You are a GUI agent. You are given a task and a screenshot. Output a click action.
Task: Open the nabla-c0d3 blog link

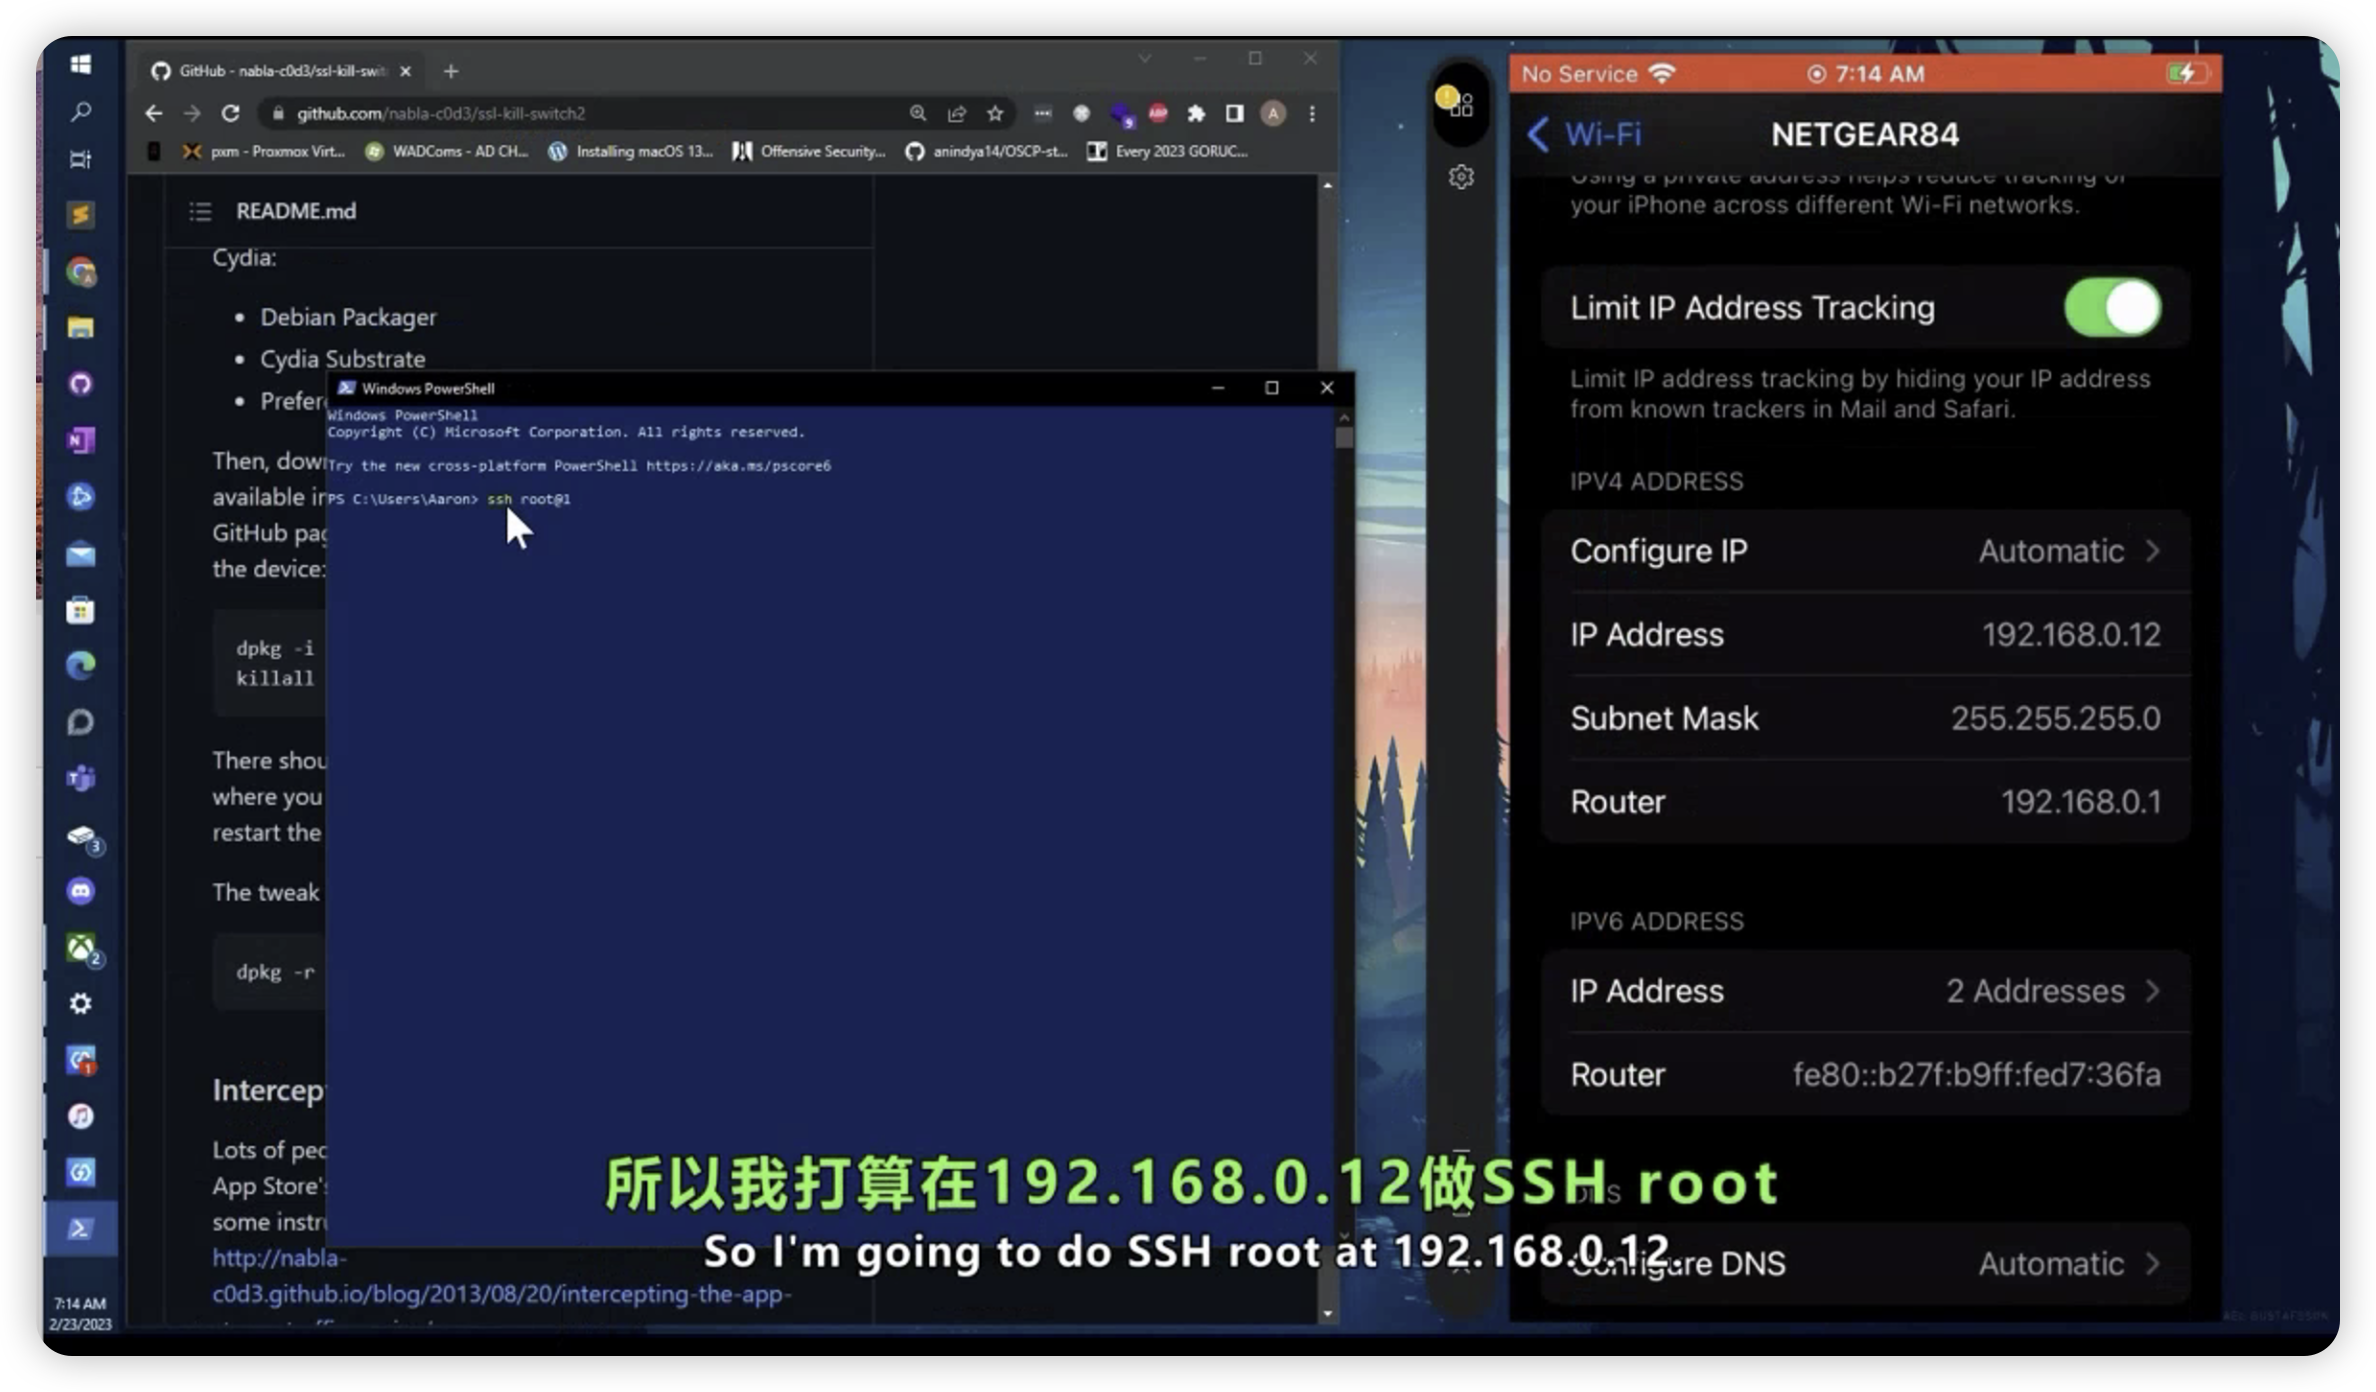(500, 1294)
